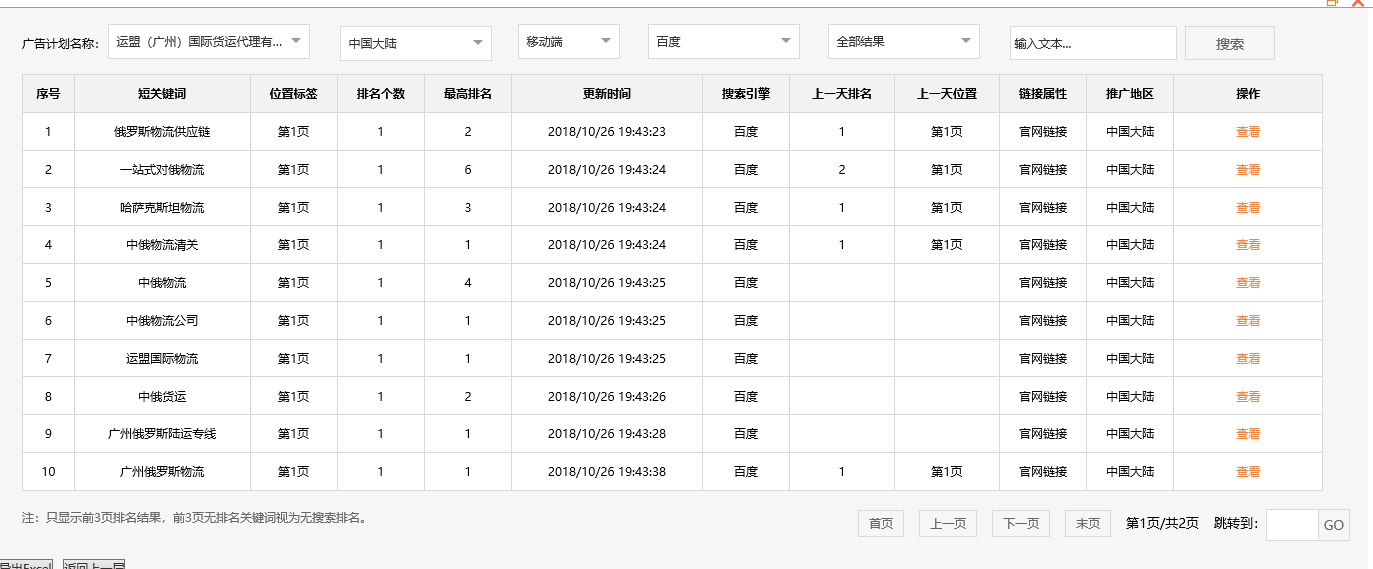Select keyword cell 中俄物流公司
Image resolution: width=1373 pixels, height=569 pixels.
[x=162, y=321]
